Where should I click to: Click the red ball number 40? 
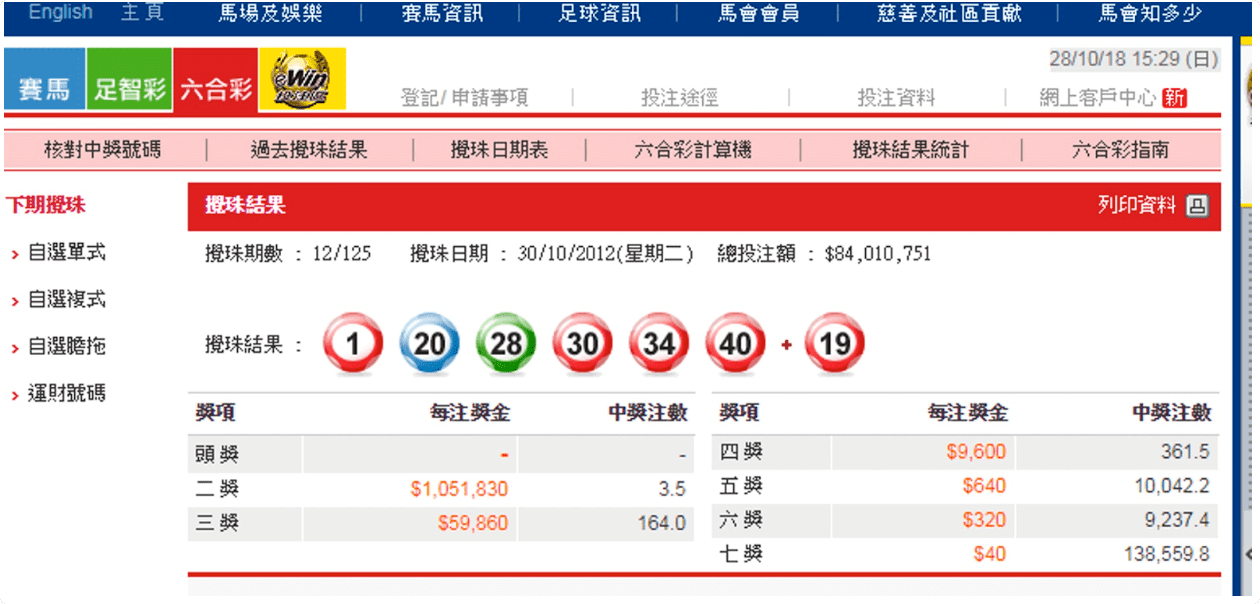[x=735, y=345]
